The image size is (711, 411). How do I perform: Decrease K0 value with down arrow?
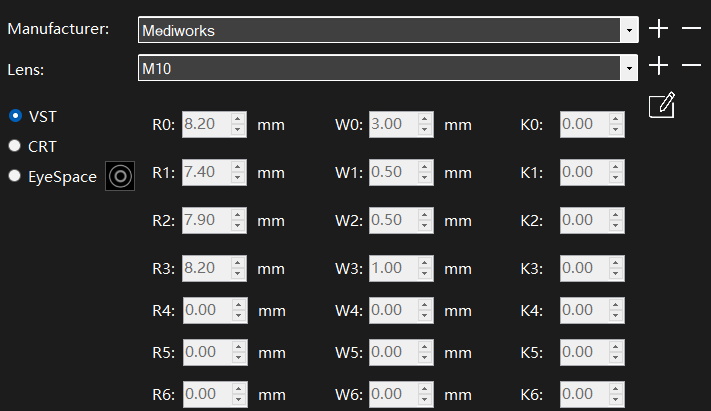(616, 131)
